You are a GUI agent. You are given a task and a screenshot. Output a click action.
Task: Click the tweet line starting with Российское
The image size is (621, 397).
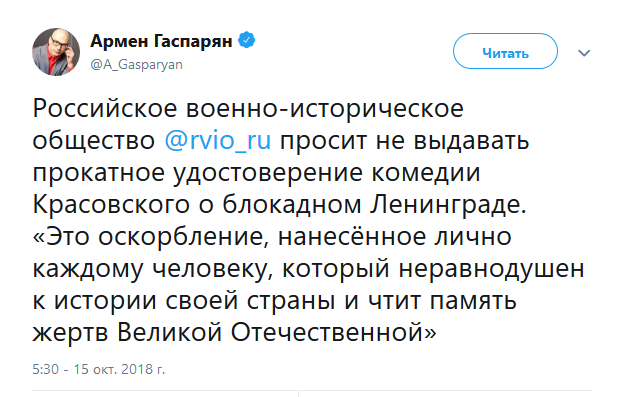[248, 108]
